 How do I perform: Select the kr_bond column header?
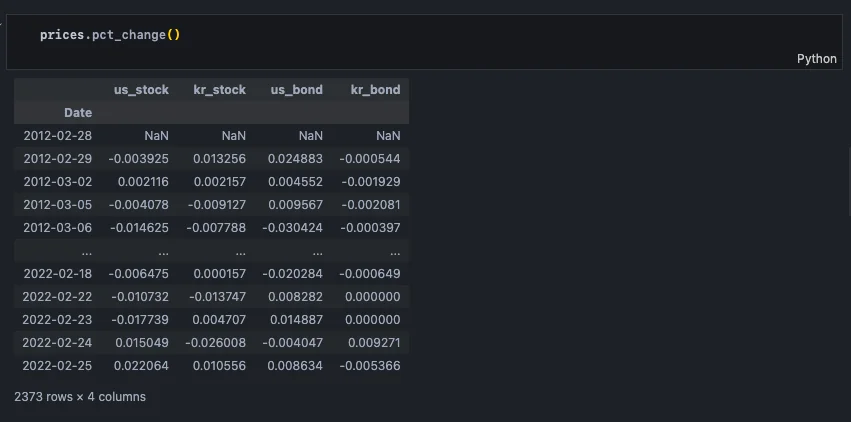click(x=374, y=90)
